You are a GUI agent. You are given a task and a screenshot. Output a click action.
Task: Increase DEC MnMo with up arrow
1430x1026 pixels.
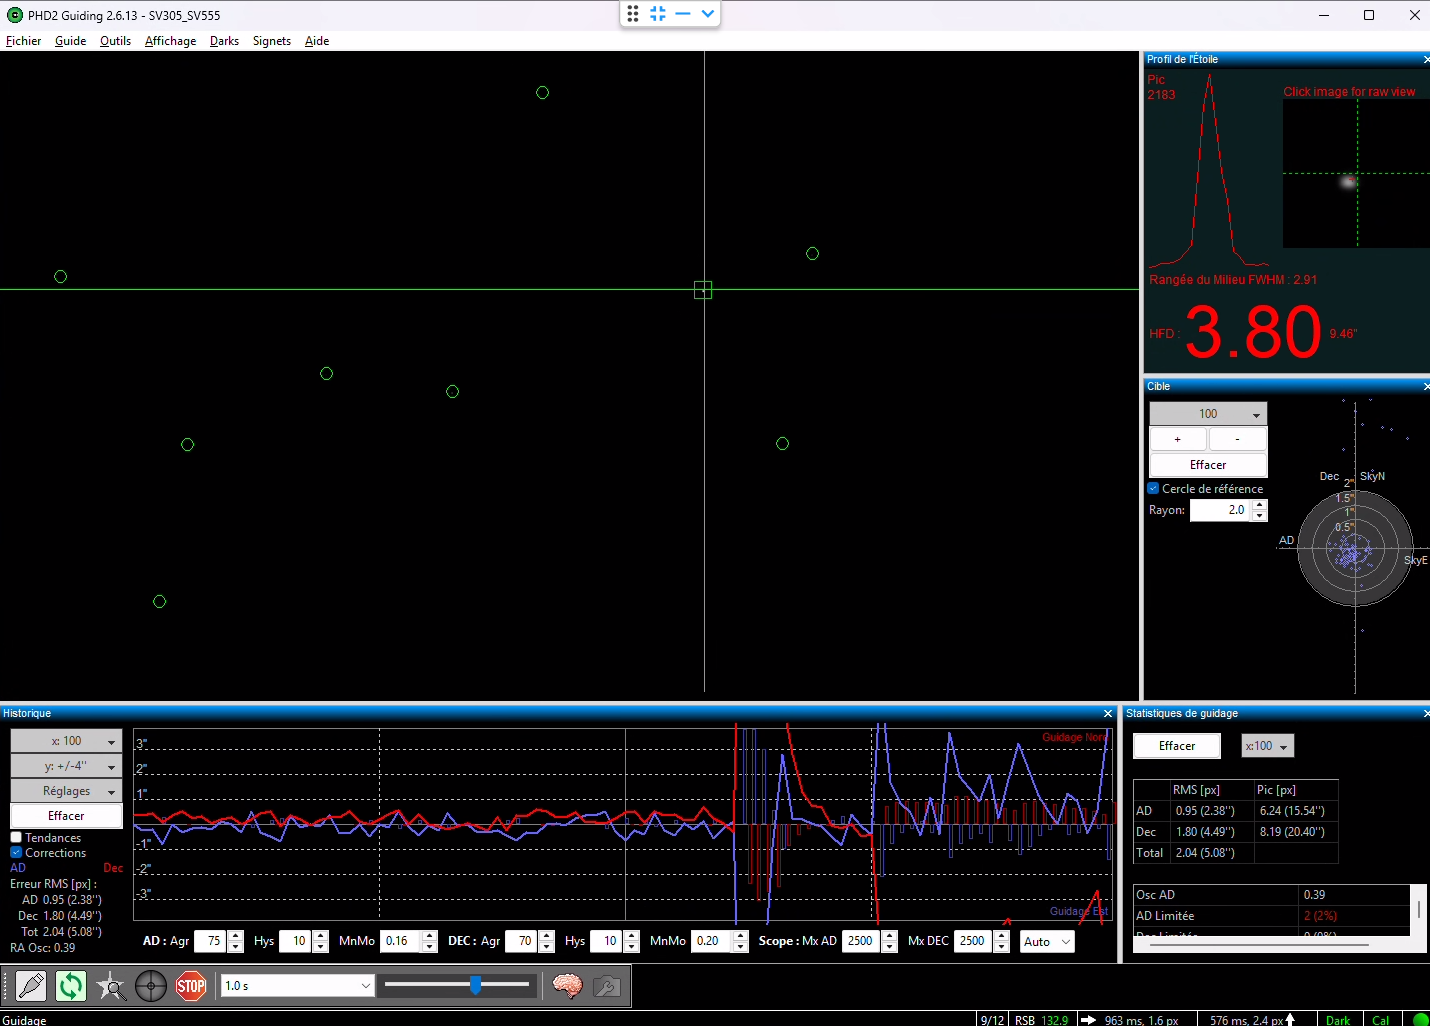tap(741, 936)
